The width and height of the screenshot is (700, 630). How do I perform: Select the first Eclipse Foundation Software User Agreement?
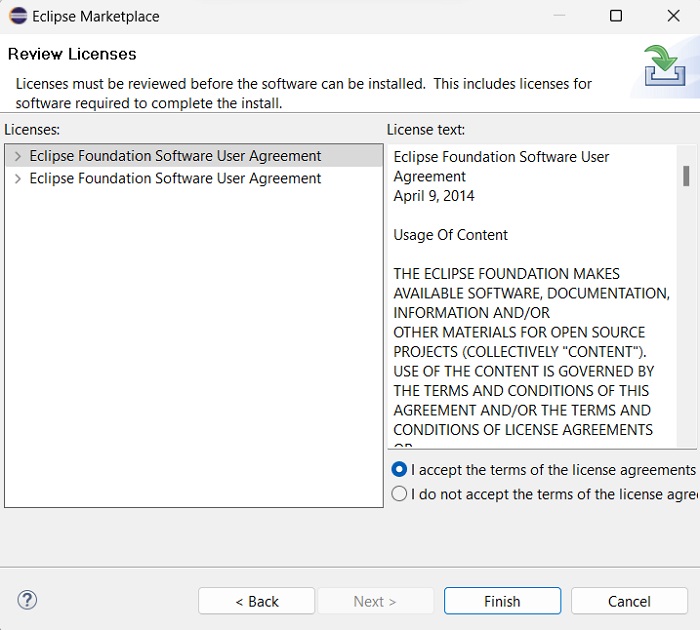[175, 156]
